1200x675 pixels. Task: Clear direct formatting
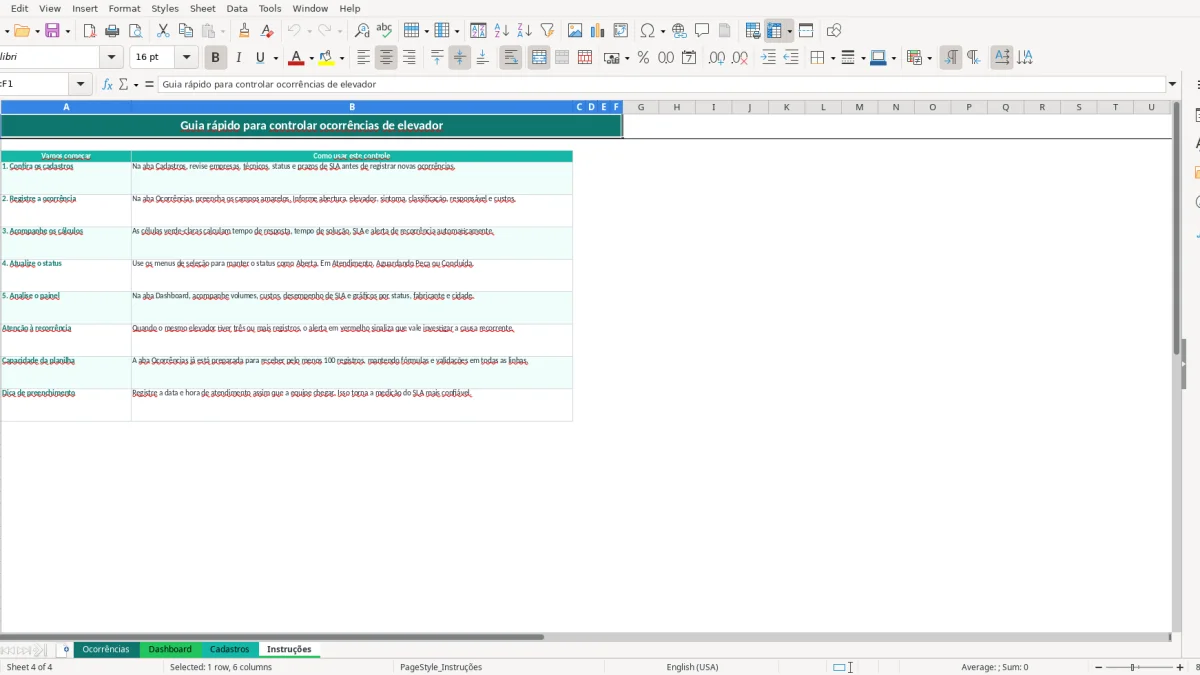point(266,31)
